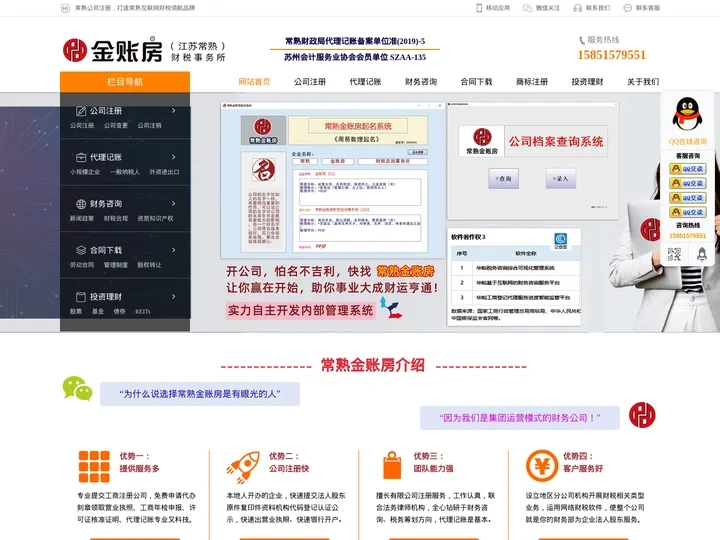
Task: Open the 公司变更 sidebar sublink
Action: click(x=116, y=125)
